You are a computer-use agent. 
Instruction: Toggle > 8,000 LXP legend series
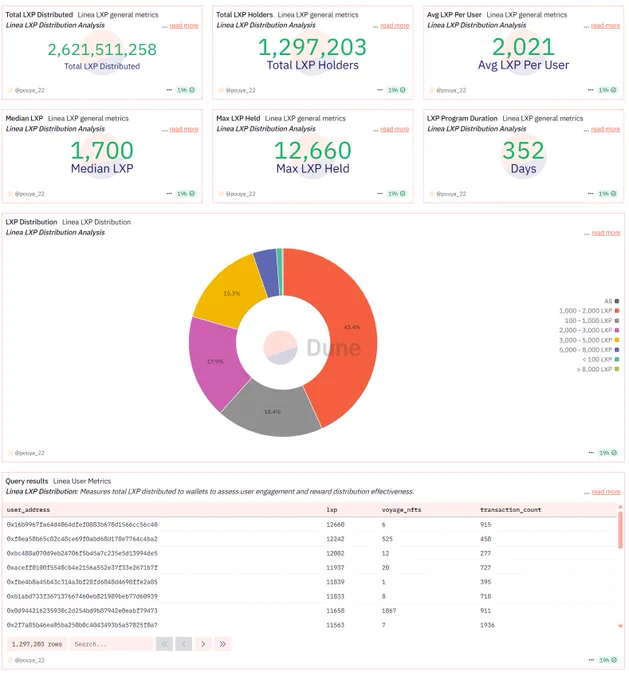[x=597, y=369]
